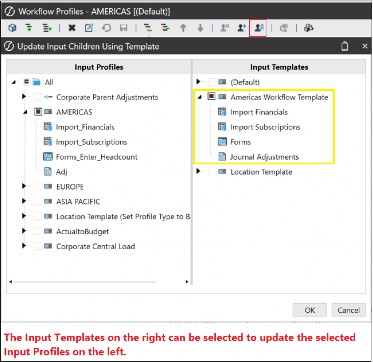
Task: Check the ActualtoBudget profile checkbox
Action: [38, 231]
